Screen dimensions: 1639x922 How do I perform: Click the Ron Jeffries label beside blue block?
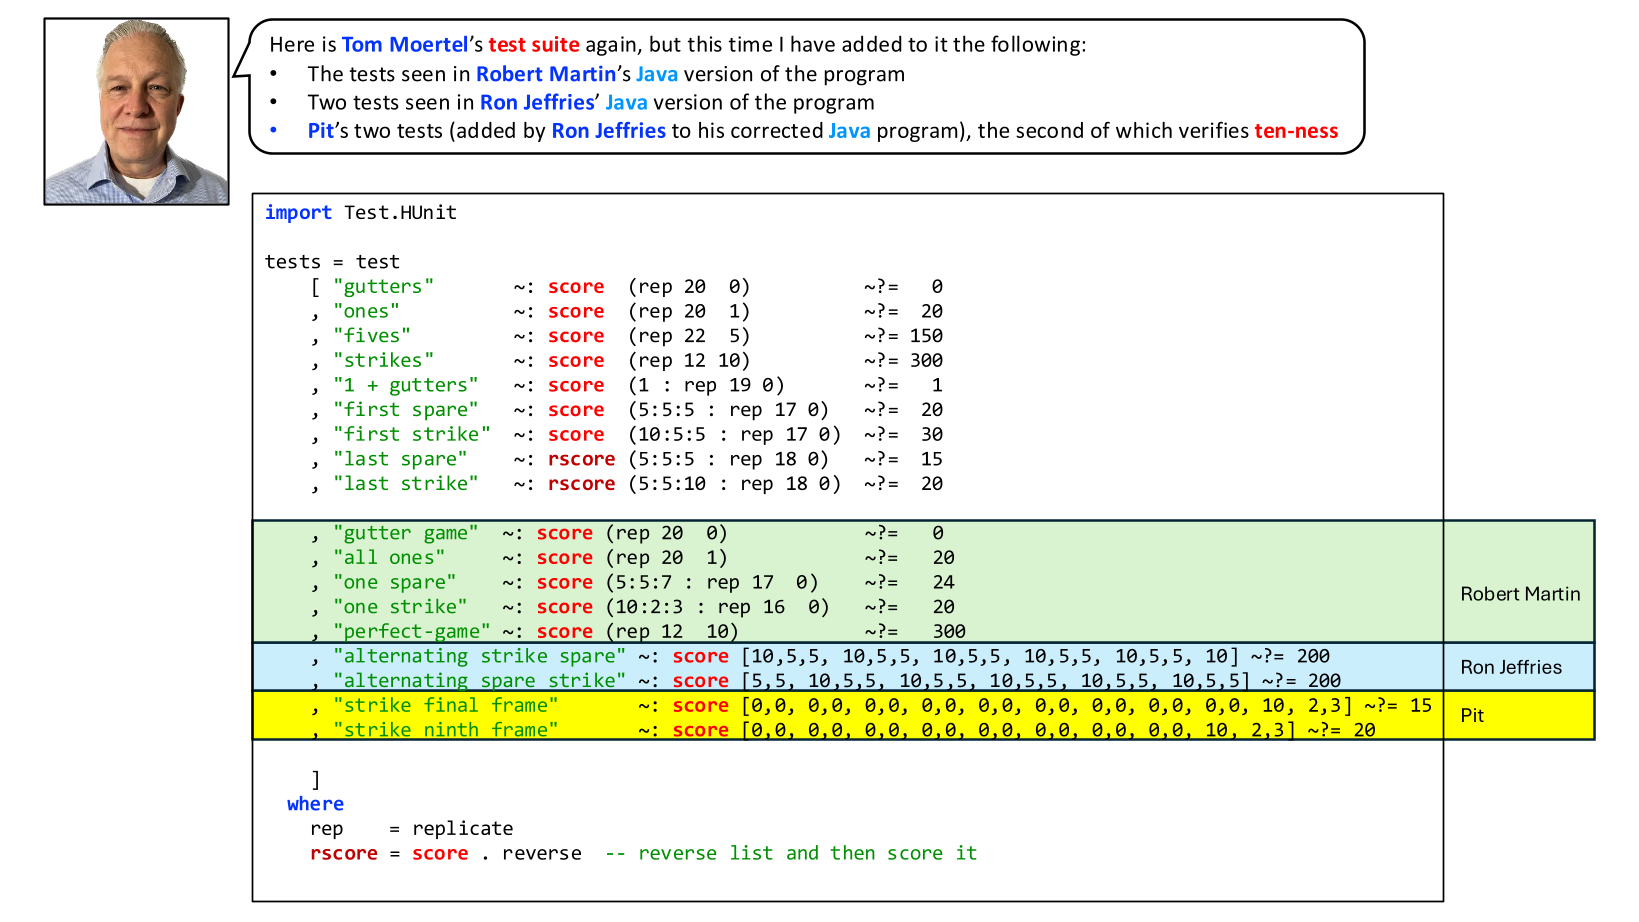coord(1511,667)
